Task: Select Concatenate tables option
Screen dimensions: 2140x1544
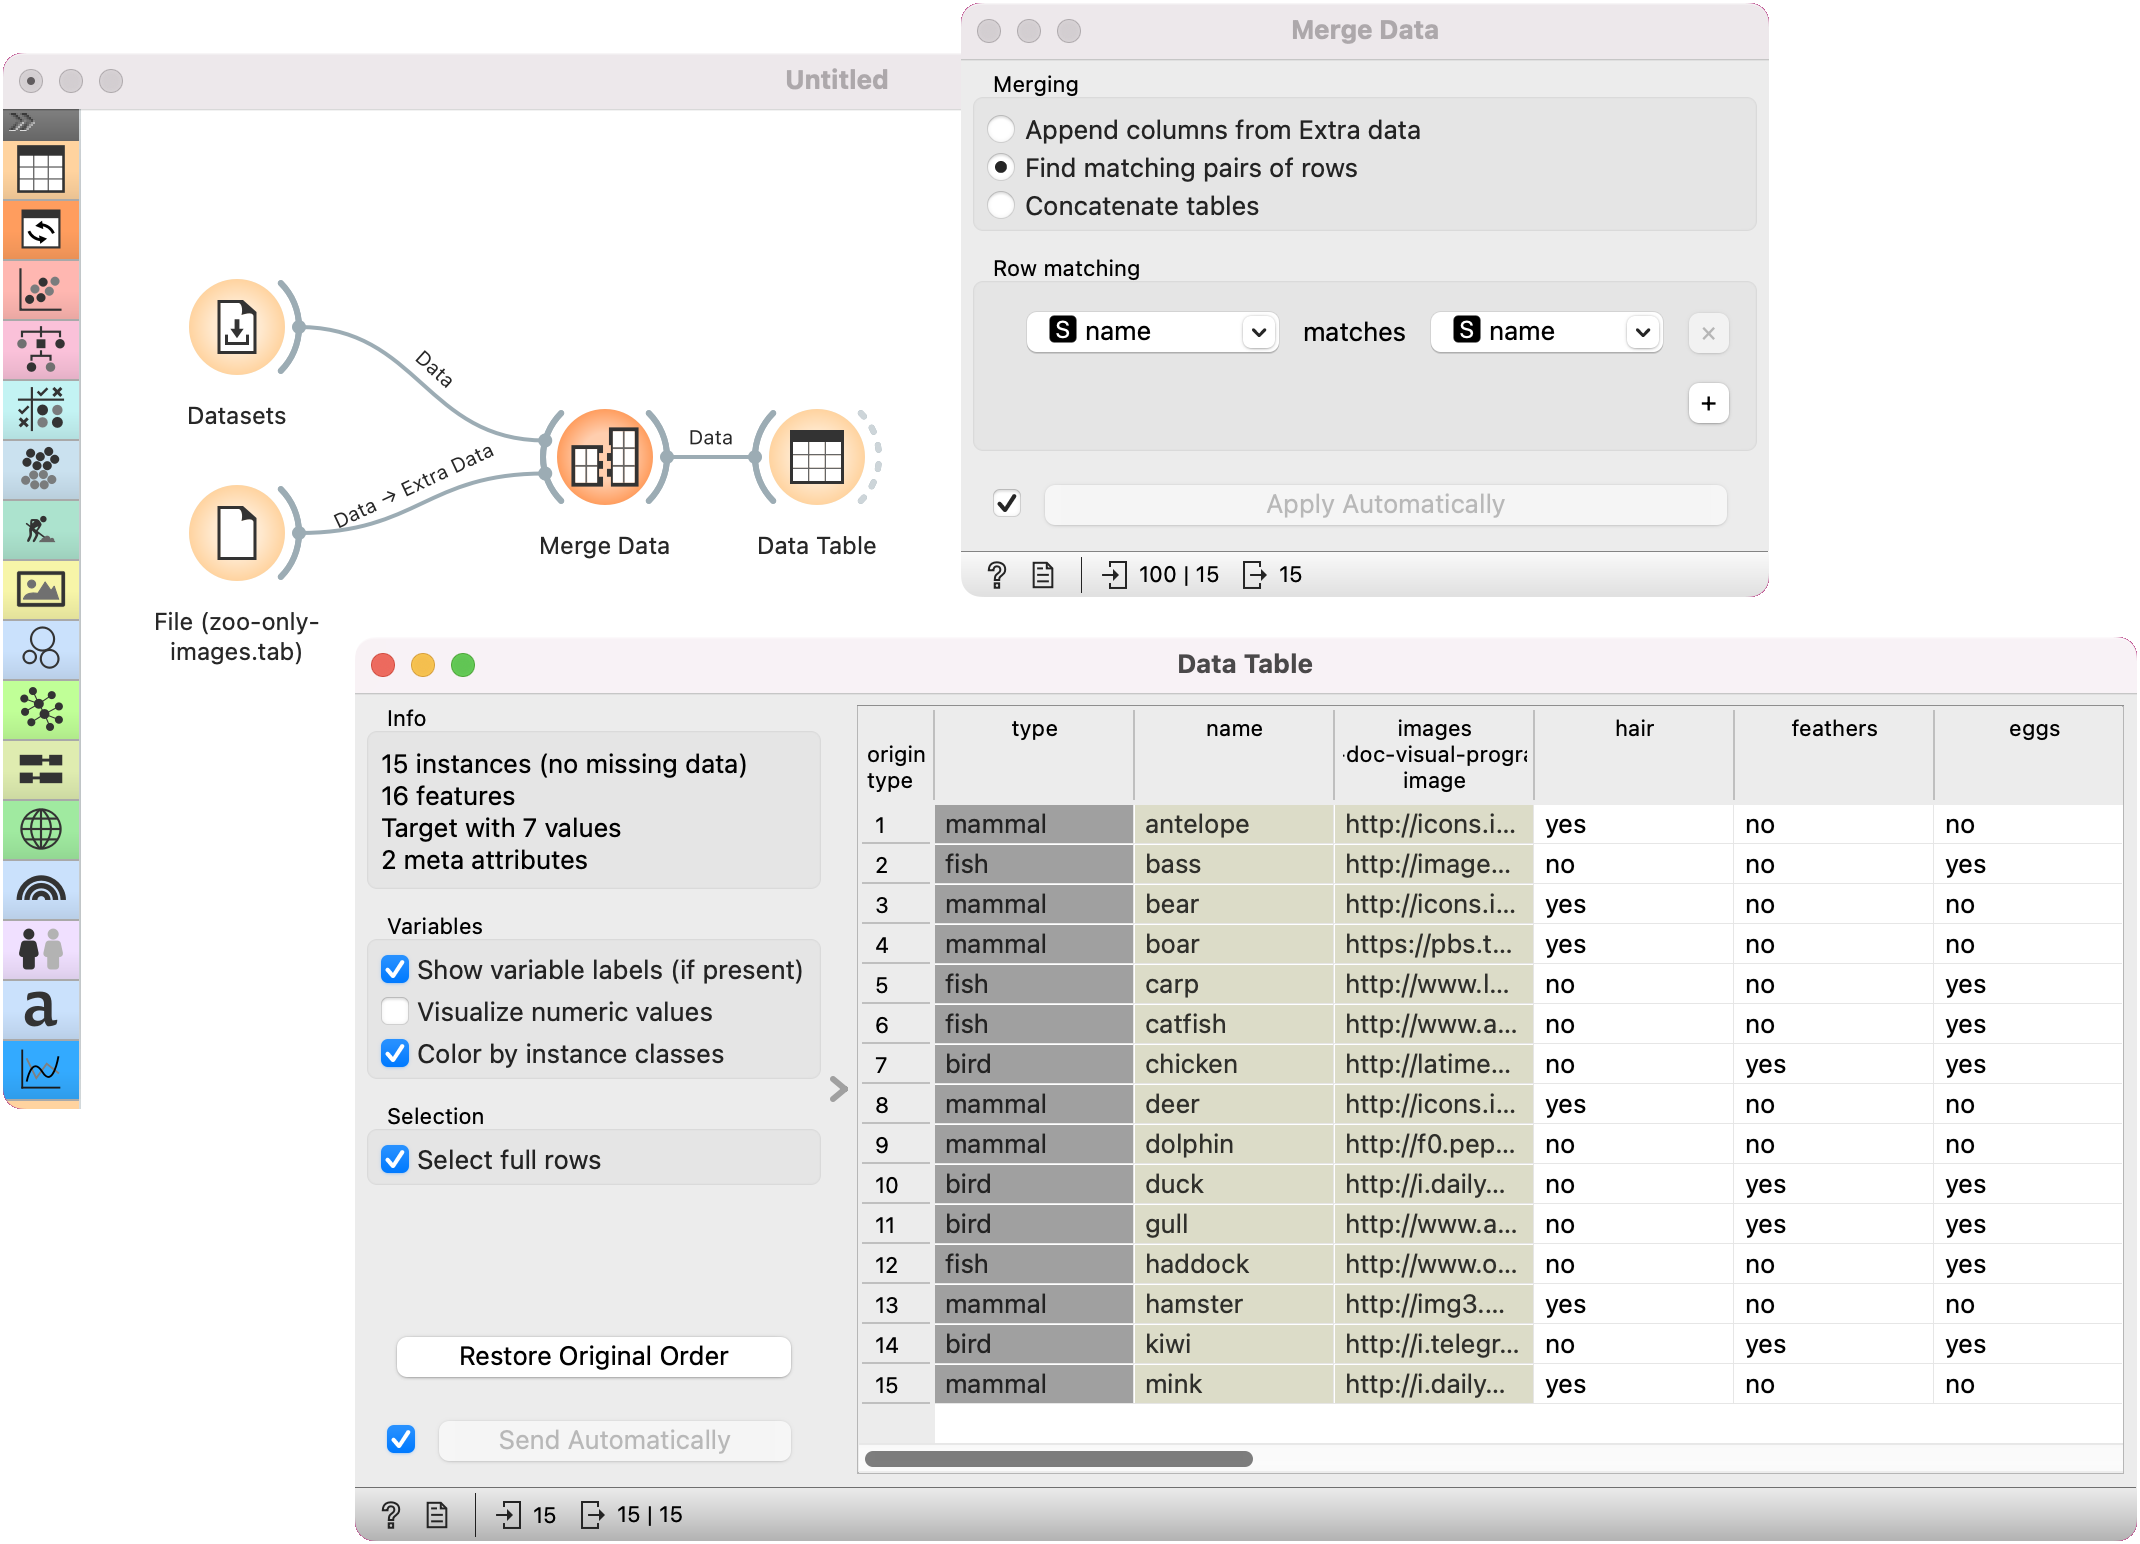Action: click(1001, 206)
